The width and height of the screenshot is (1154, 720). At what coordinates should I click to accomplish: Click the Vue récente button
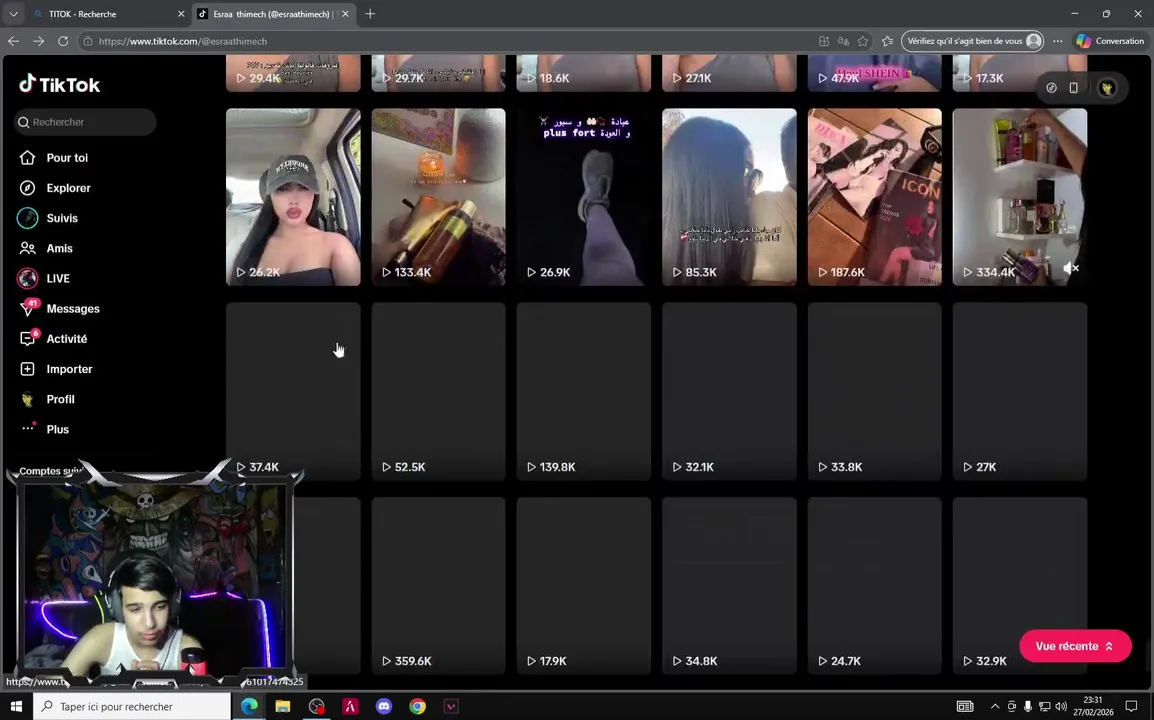pos(1075,646)
